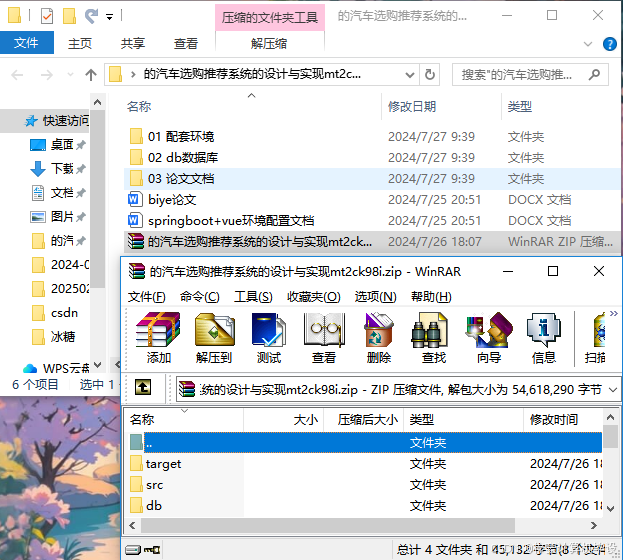The height and width of the screenshot is (560, 623).
Task: Launch the Wizard (向导) tool
Action: 489,338
